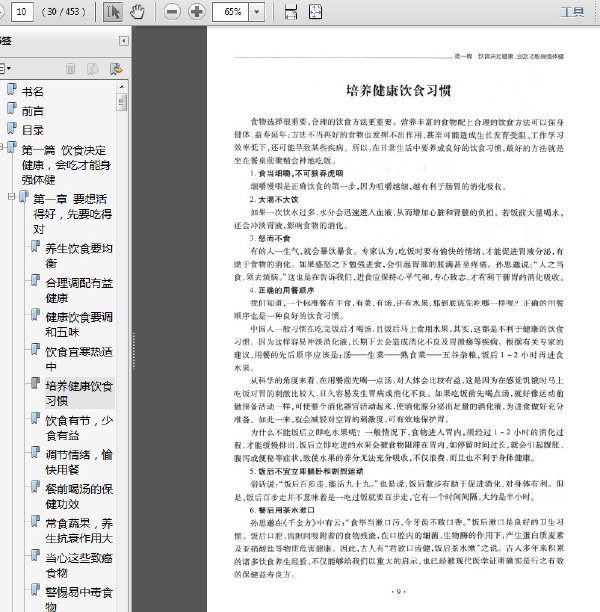This screenshot has width=600, height=612.
Task: Collapse the 第一章 bookmark tree node
Action: [x=11, y=196]
